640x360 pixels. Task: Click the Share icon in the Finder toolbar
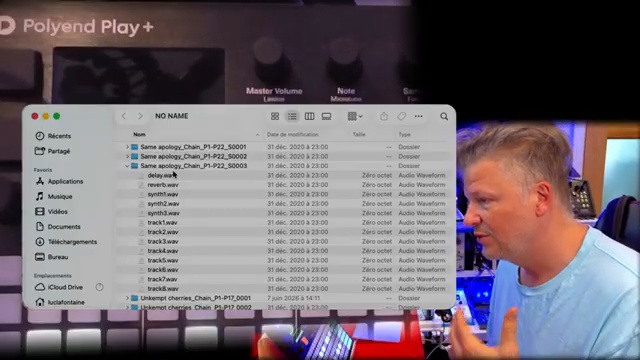(x=384, y=116)
